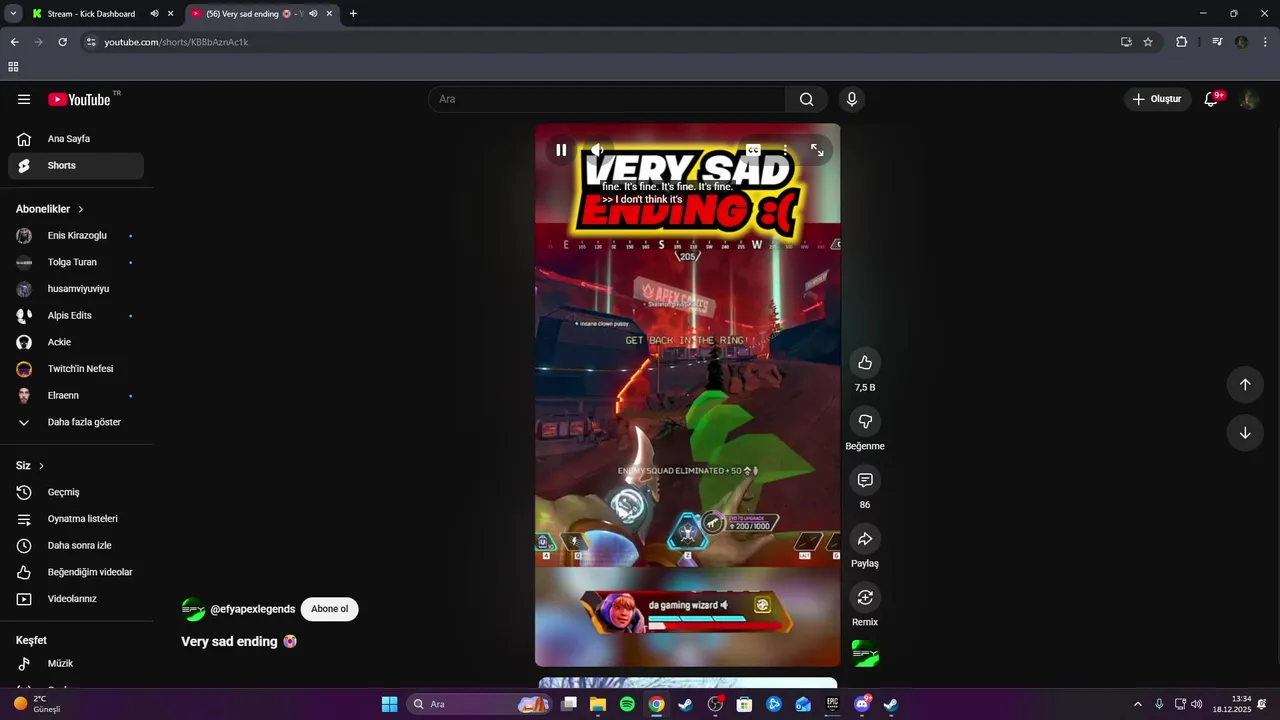Viewport: 1280px width, 720px height.
Task: Run search with the magnifier button
Action: coord(807,99)
